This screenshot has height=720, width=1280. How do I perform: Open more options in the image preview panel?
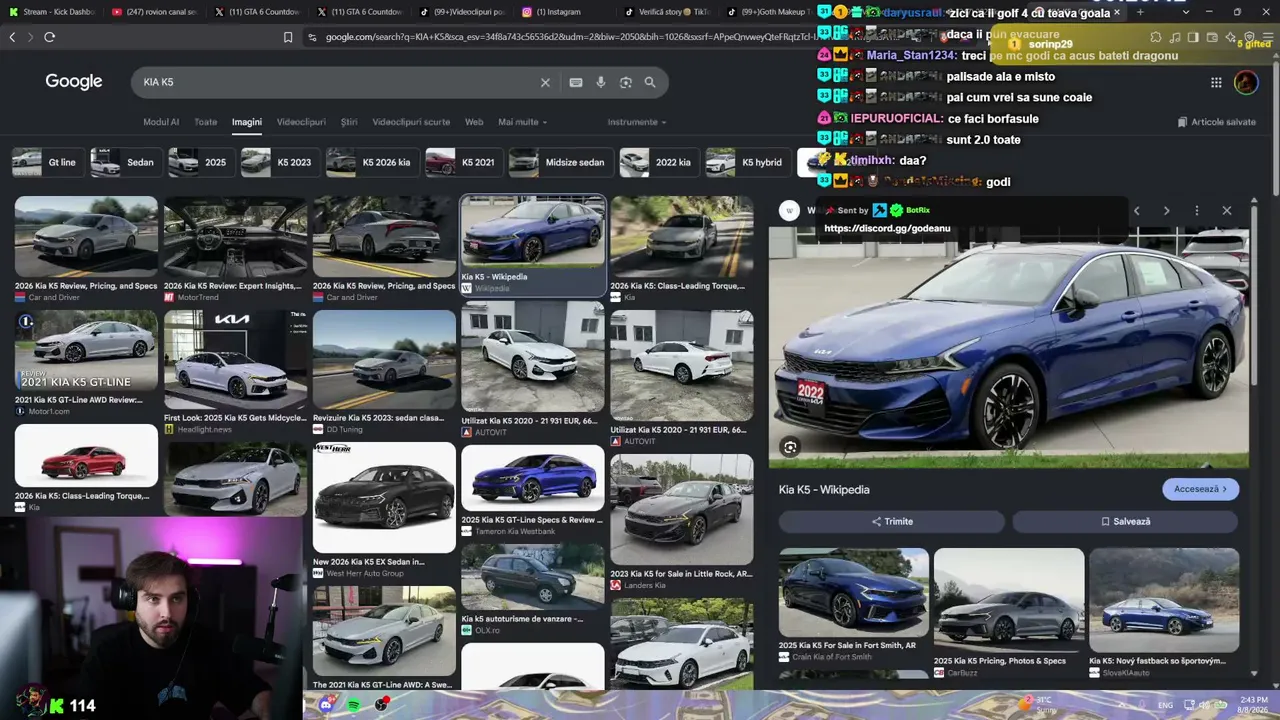click(1196, 210)
